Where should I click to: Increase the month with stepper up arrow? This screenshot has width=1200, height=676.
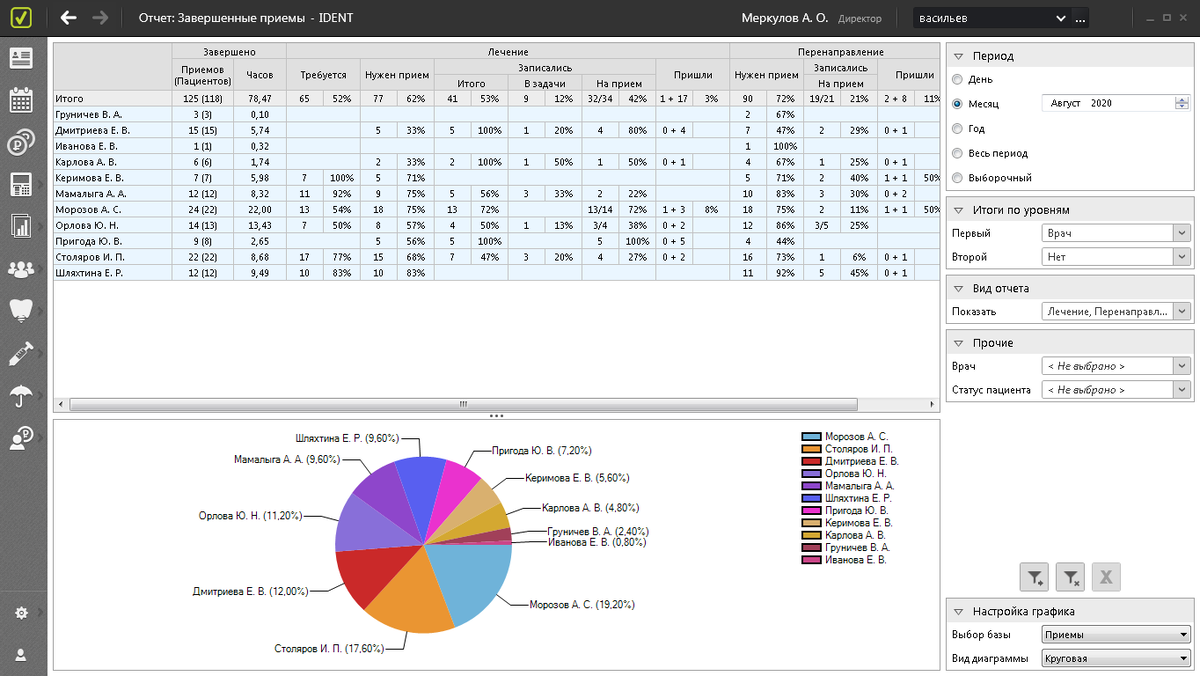[x=1182, y=100]
